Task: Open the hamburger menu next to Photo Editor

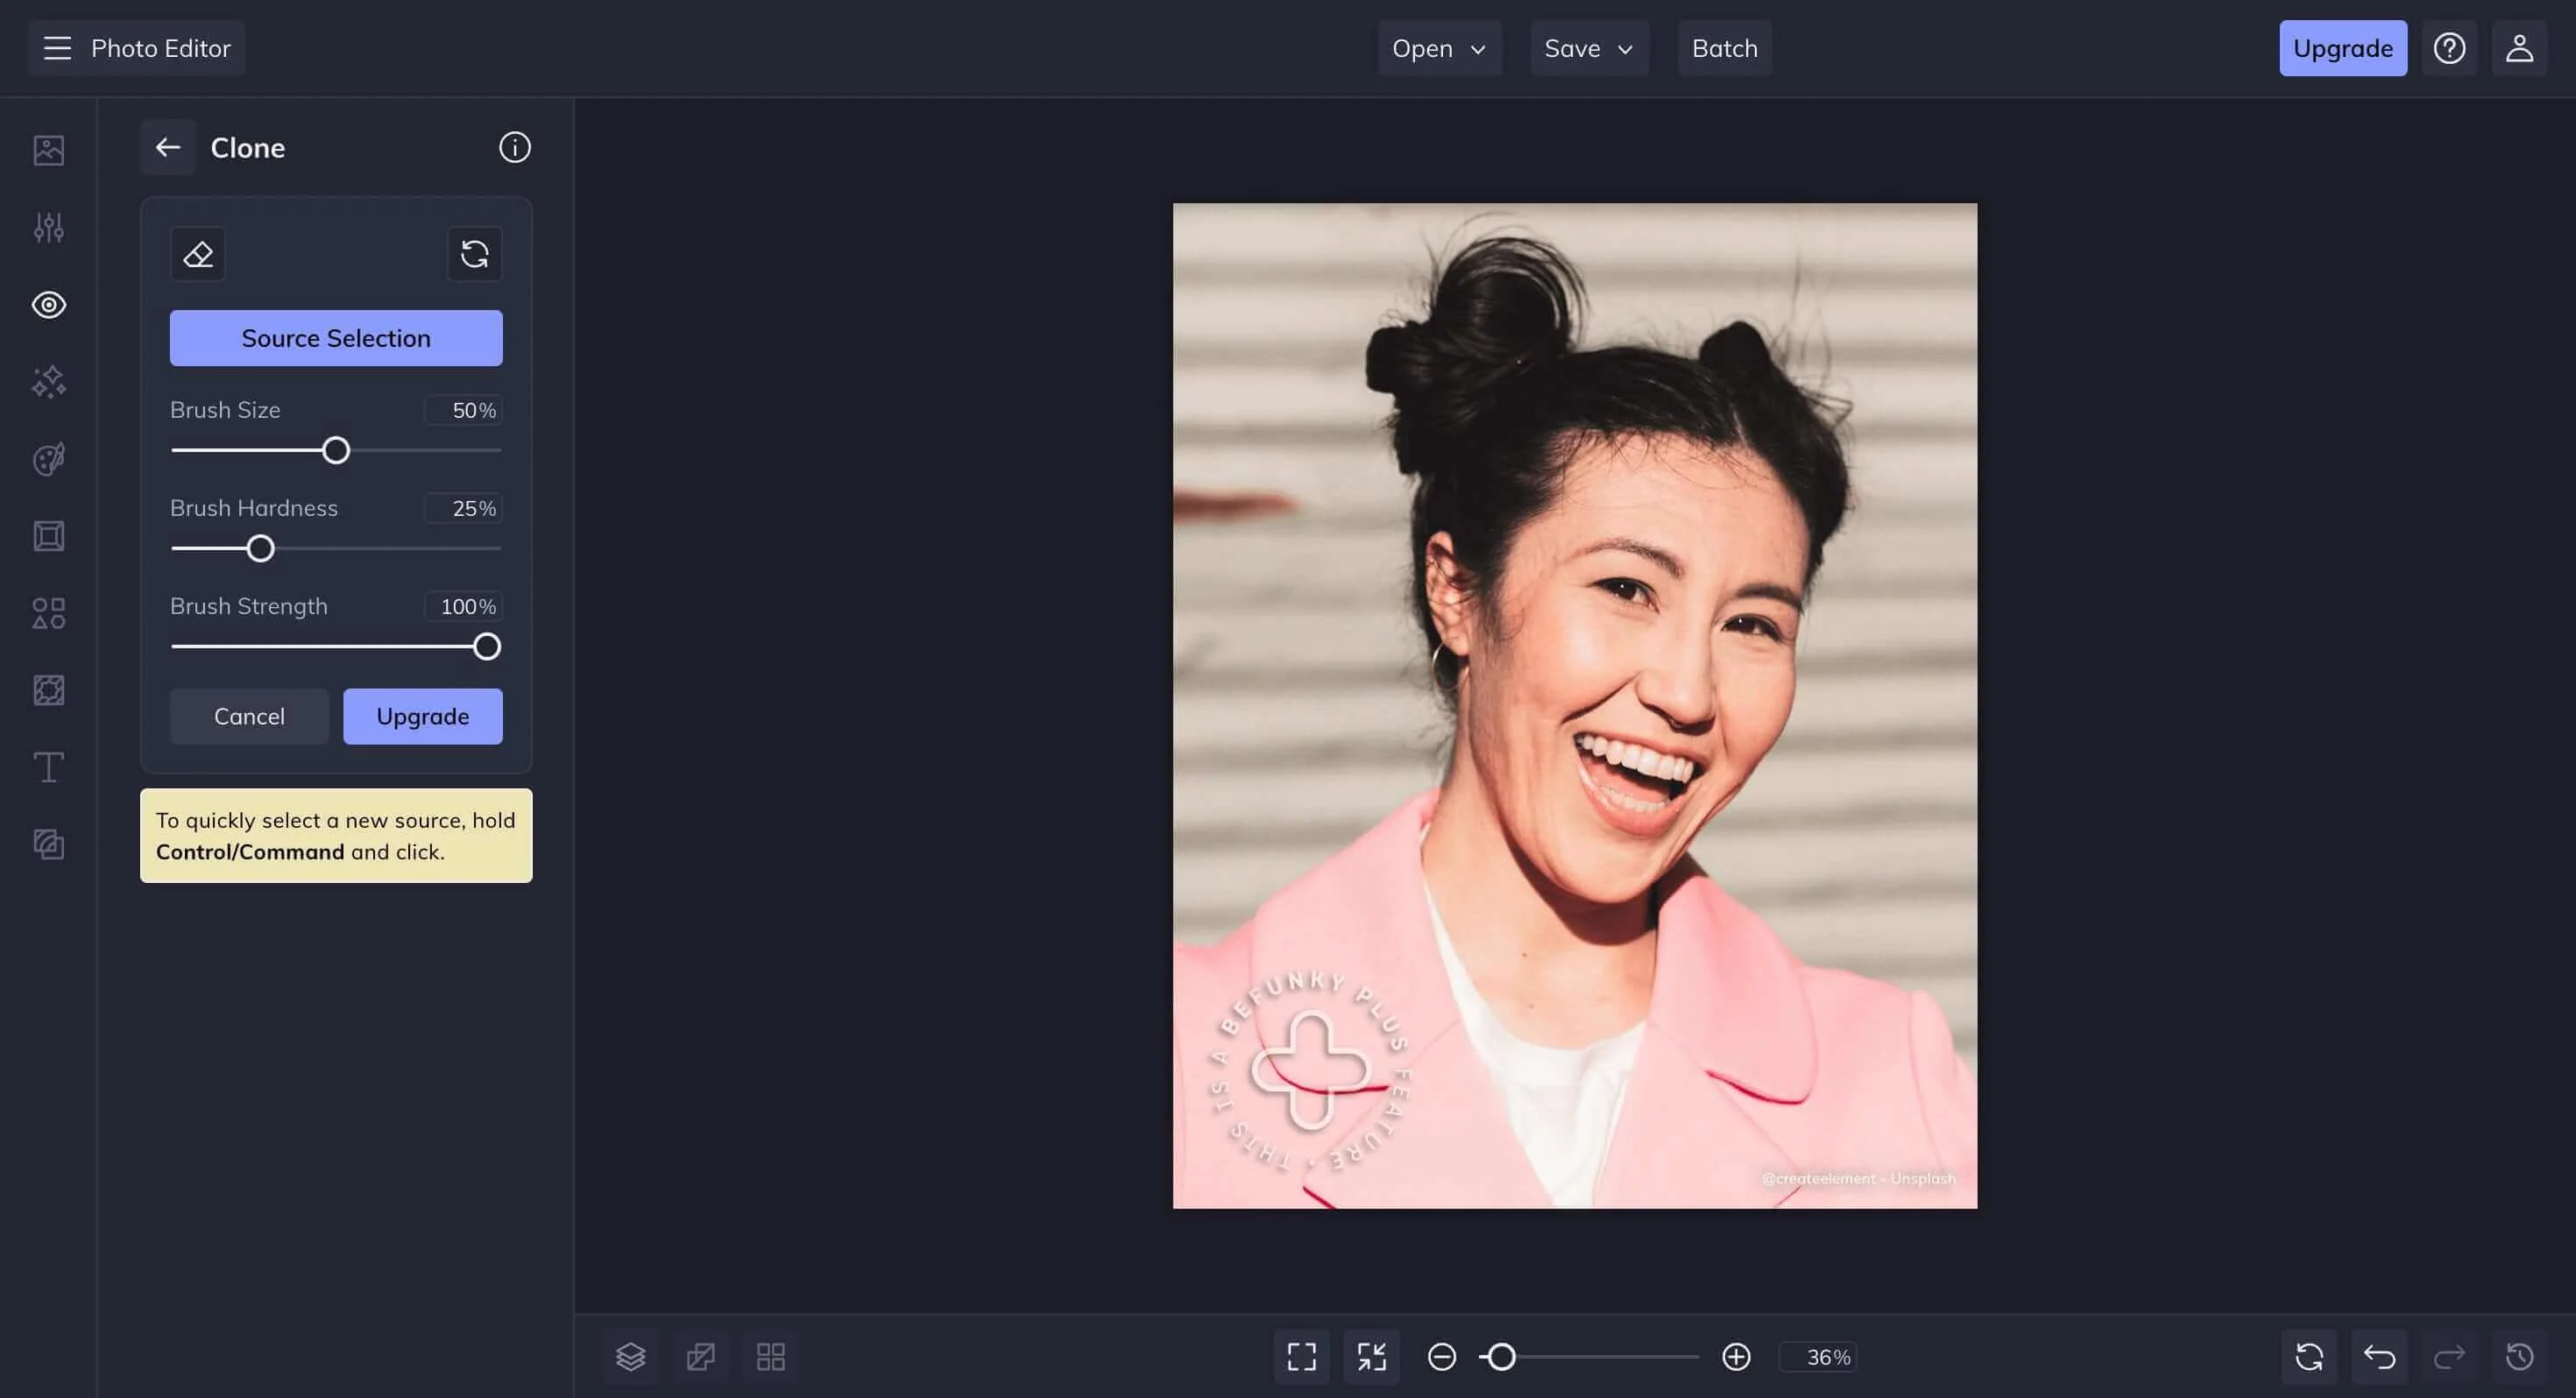Action: [x=58, y=48]
